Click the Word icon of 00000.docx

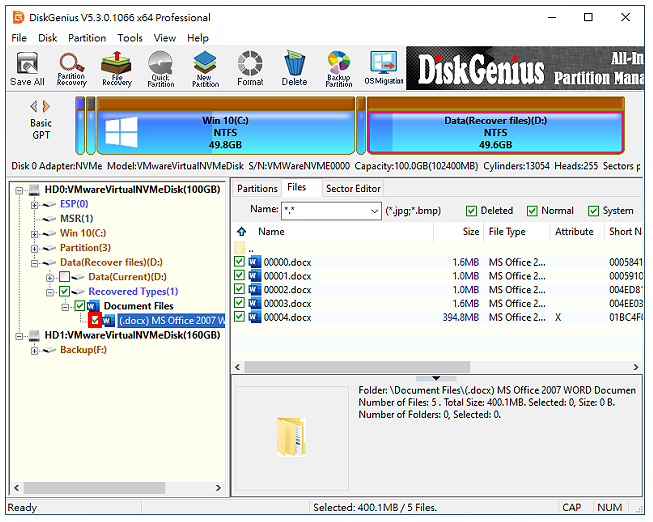254,262
